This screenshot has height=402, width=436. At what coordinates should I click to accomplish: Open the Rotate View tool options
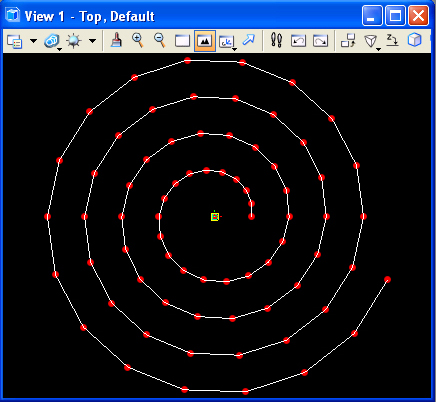(x=227, y=42)
